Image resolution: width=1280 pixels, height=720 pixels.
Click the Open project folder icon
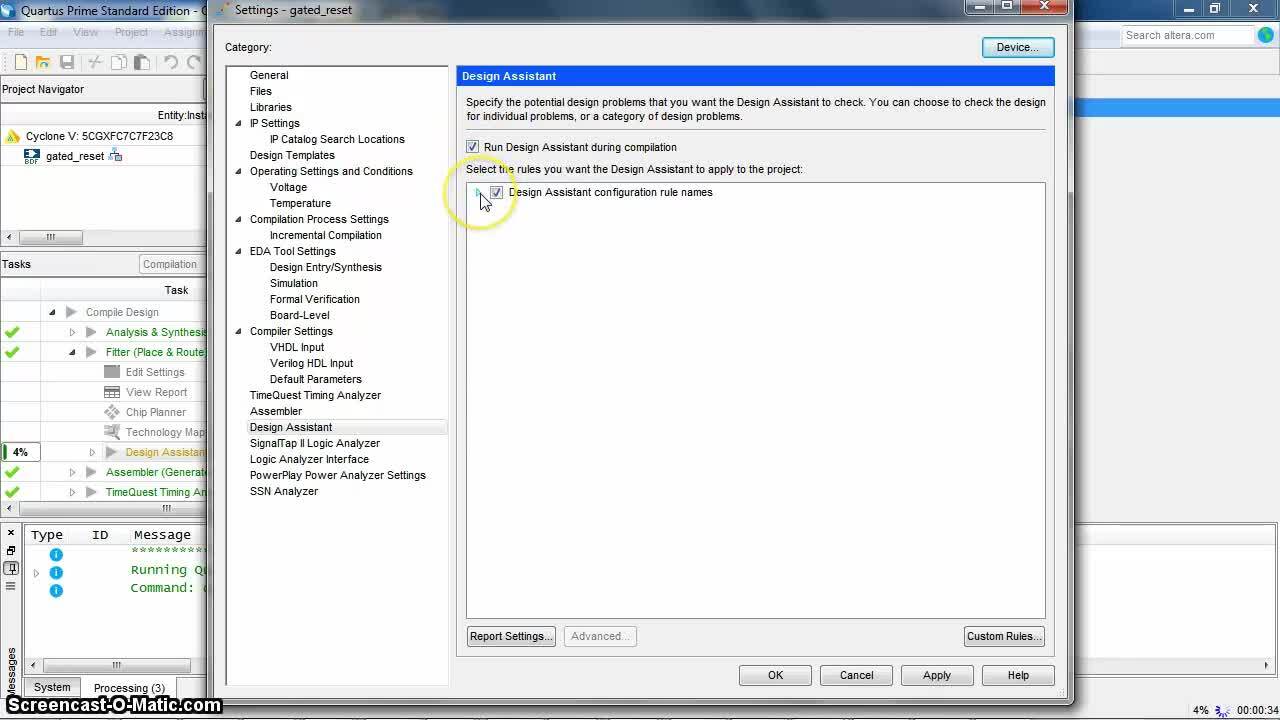coord(43,62)
